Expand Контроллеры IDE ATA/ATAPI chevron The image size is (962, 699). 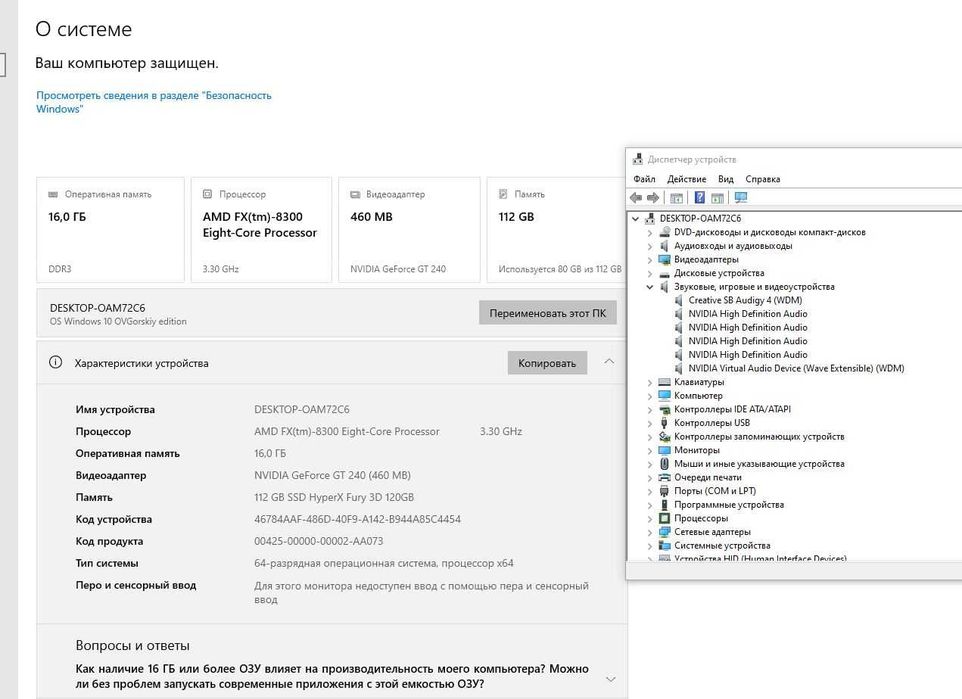[650, 409]
